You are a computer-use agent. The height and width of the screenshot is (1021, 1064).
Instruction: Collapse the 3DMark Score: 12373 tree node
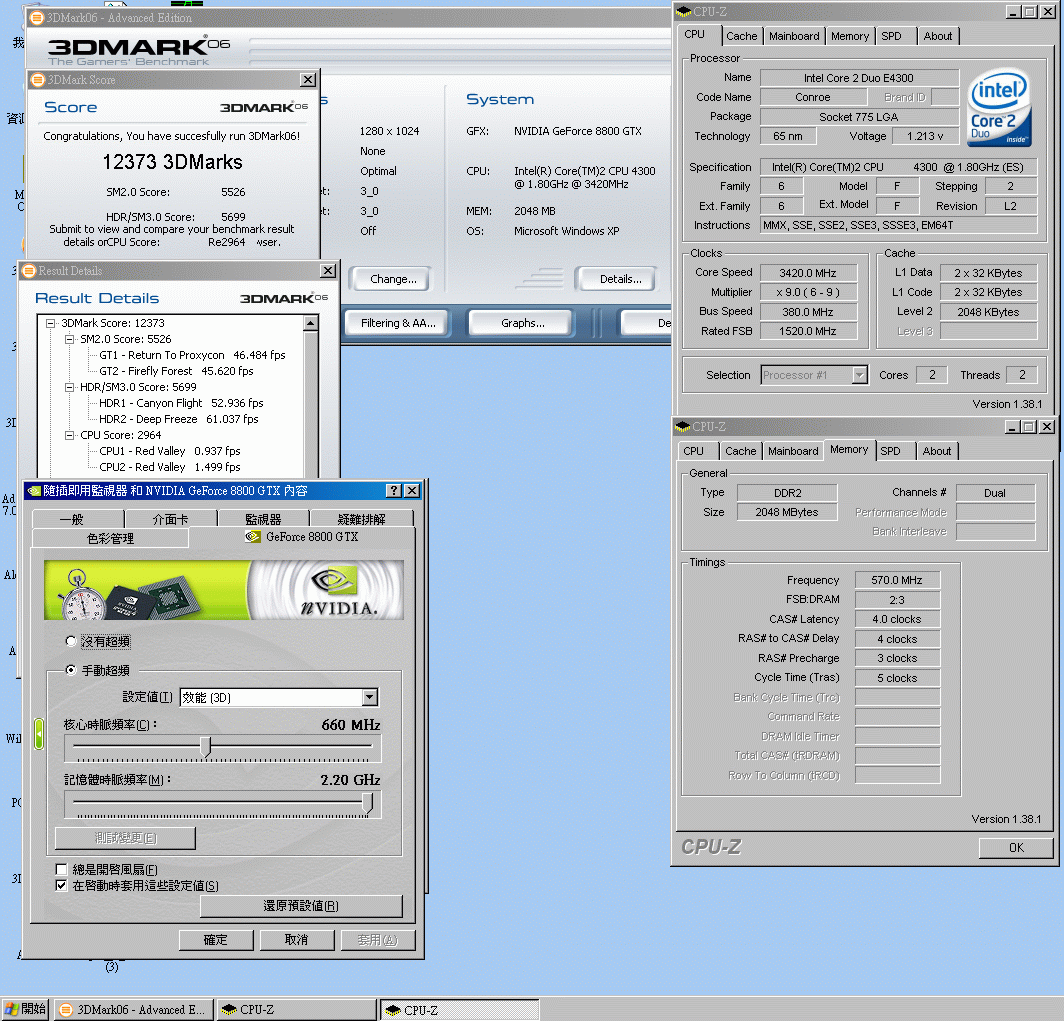pos(50,324)
